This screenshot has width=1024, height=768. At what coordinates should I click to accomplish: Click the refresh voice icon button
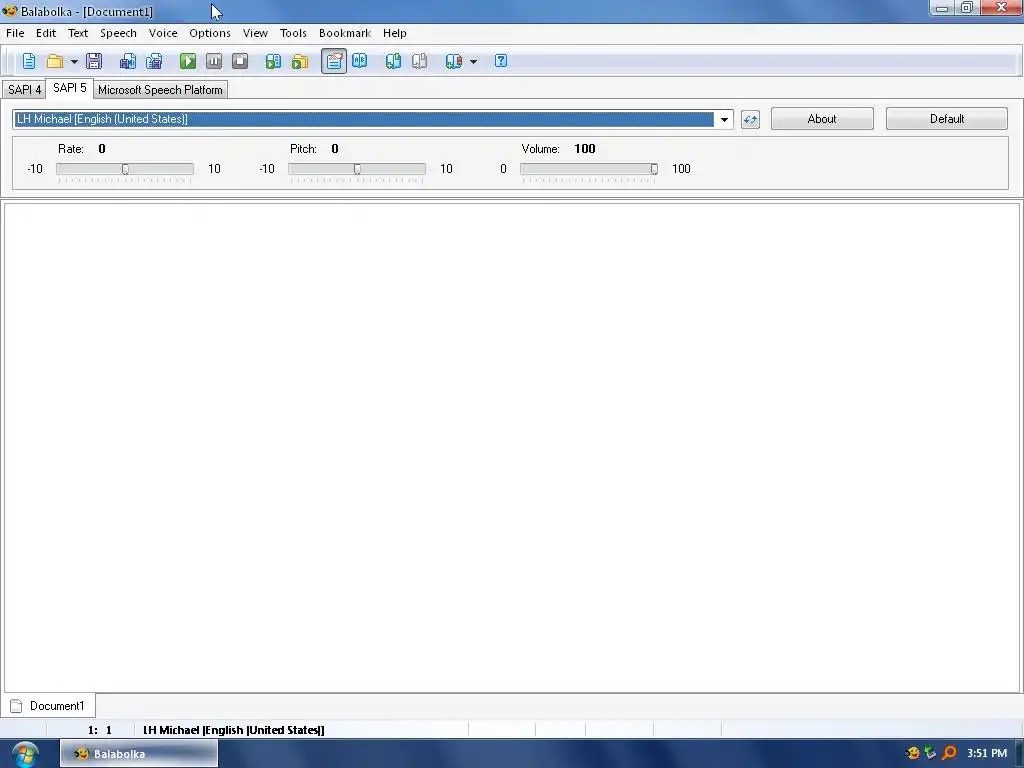pos(750,120)
